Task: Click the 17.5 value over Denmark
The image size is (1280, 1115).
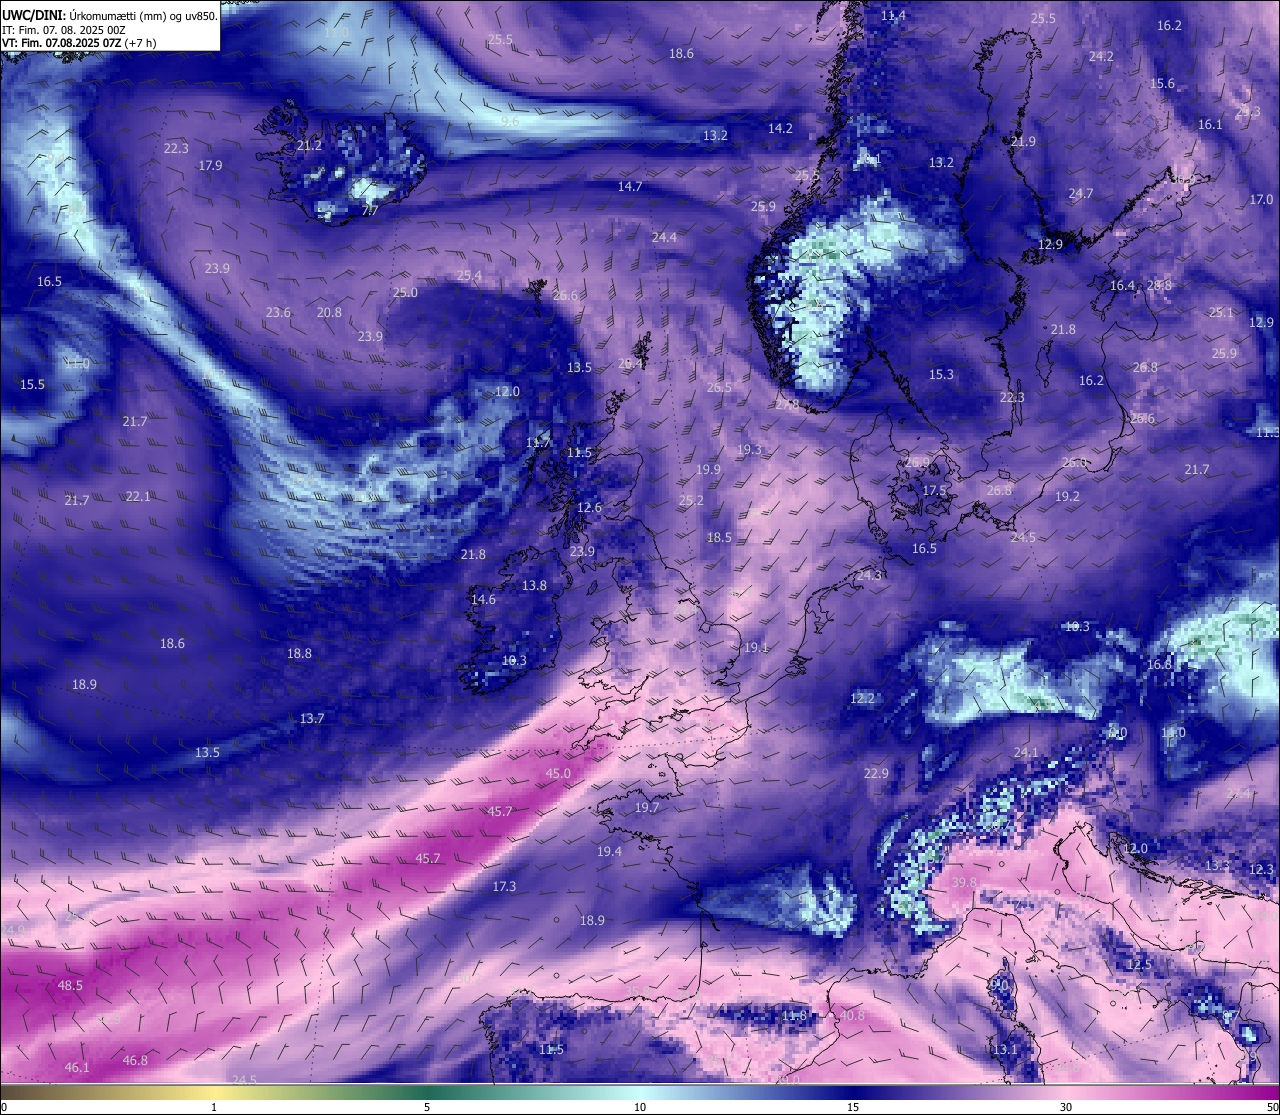Action: click(934, 491)
